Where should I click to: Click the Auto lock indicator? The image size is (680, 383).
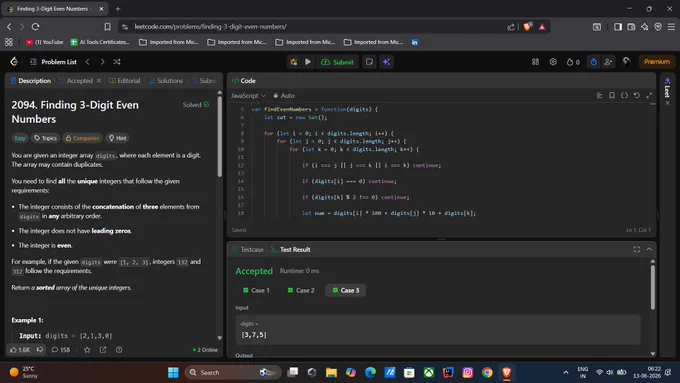[284, 95]
